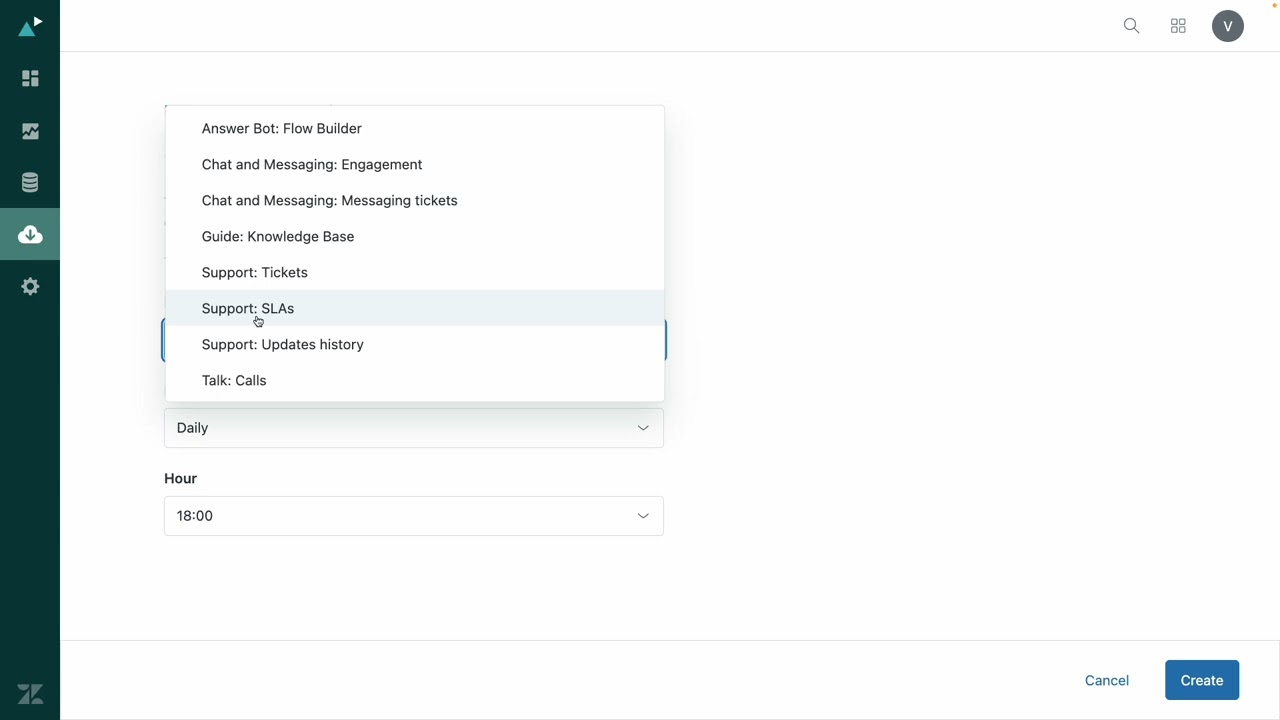Click the Cancel link
The image size is (1280, 720).
click(x=1107, y=680)
